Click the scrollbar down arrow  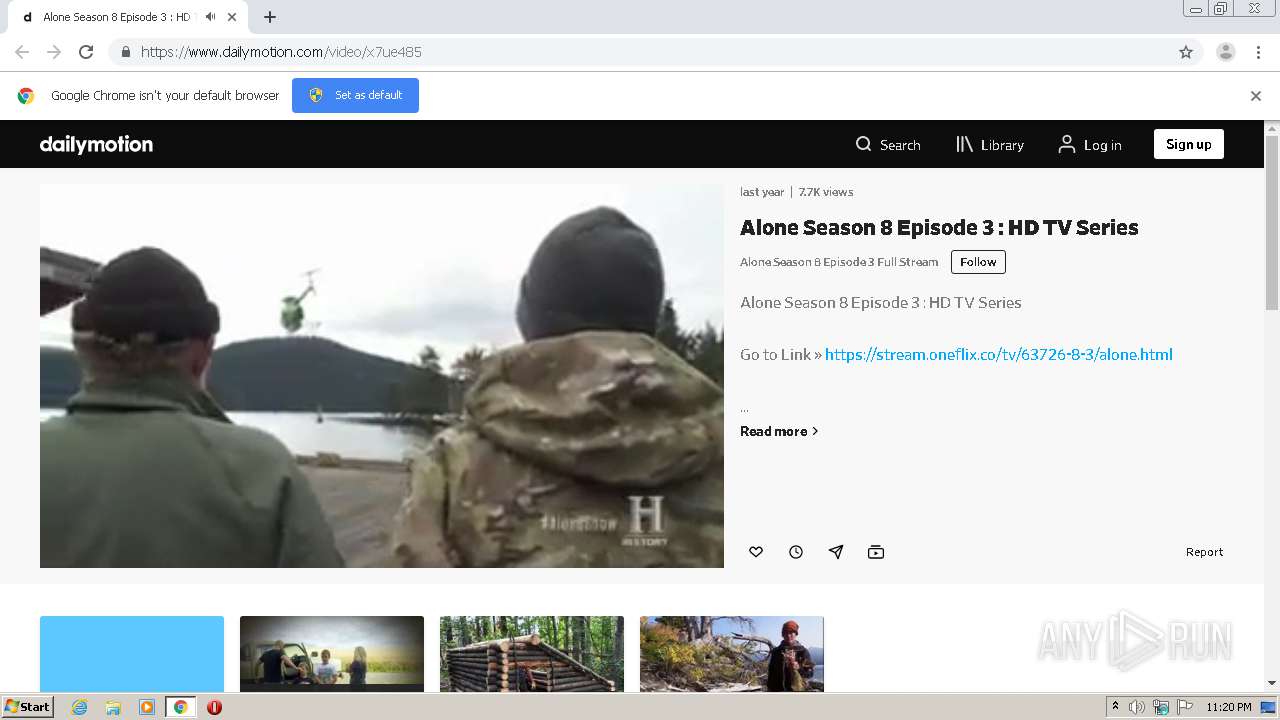(x=1272, y=683)
